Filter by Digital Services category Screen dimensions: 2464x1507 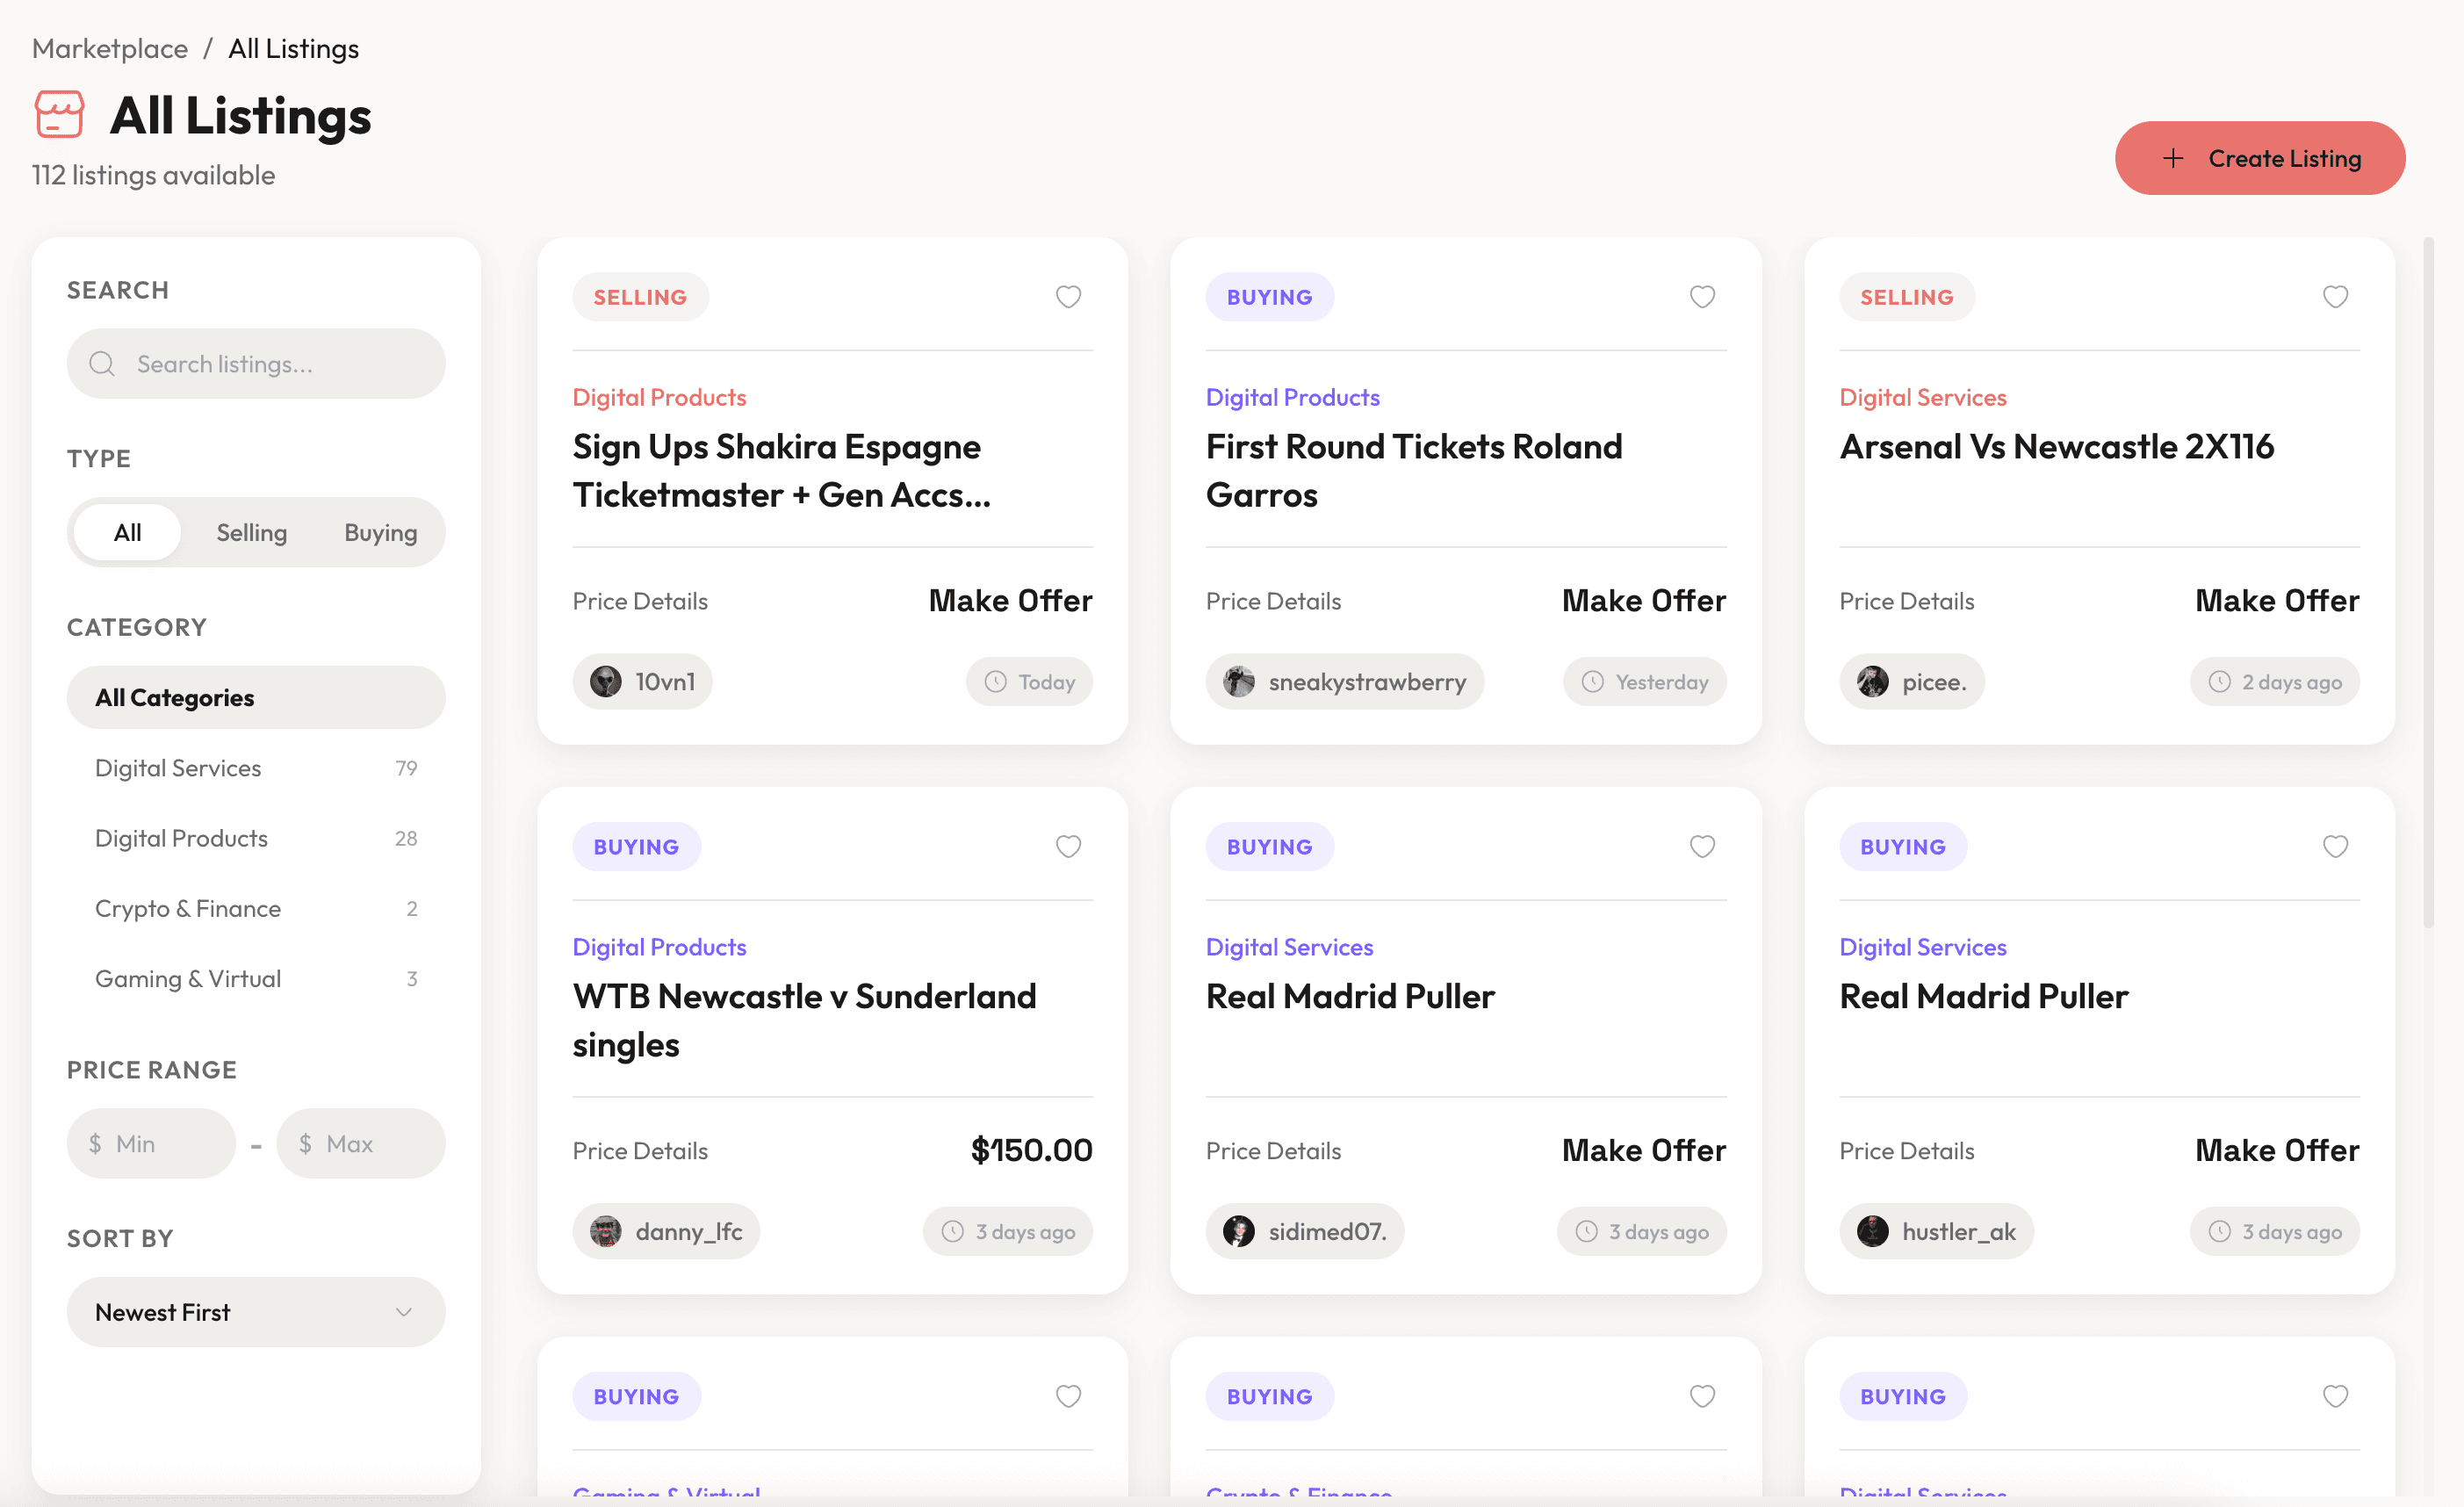click(x=256, y=768)
